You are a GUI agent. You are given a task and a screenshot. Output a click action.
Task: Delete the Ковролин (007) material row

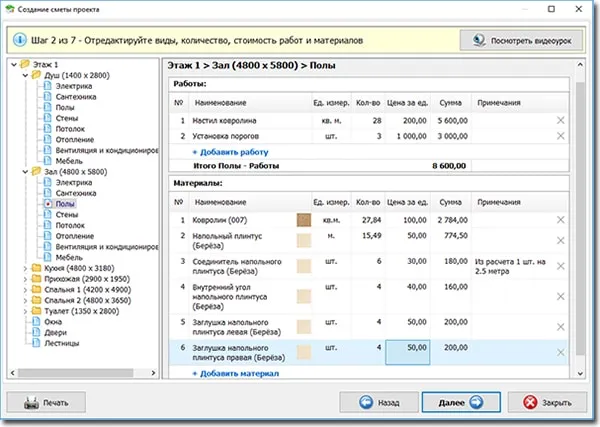[560, 219]
